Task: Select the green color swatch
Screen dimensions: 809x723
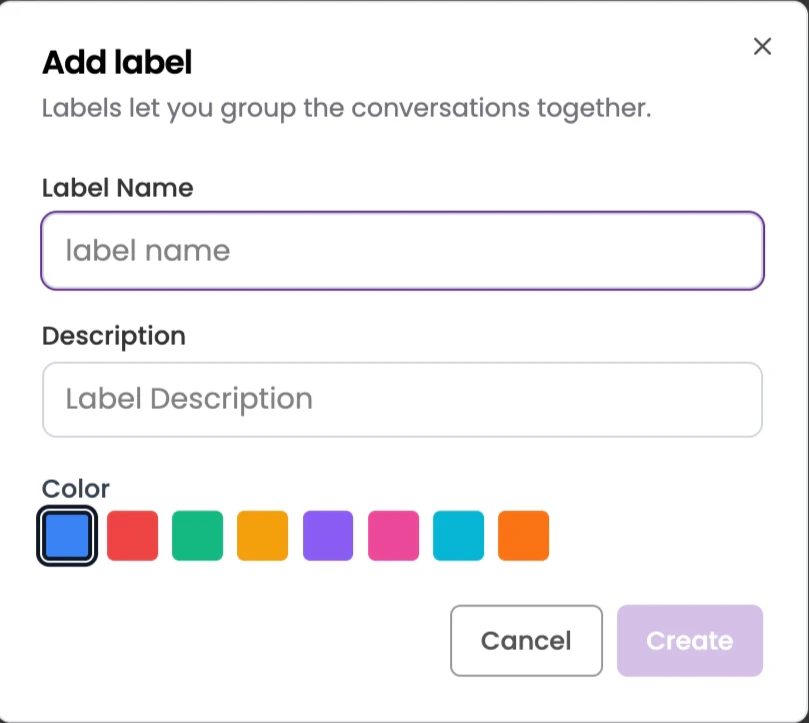Action: point(197,535)
